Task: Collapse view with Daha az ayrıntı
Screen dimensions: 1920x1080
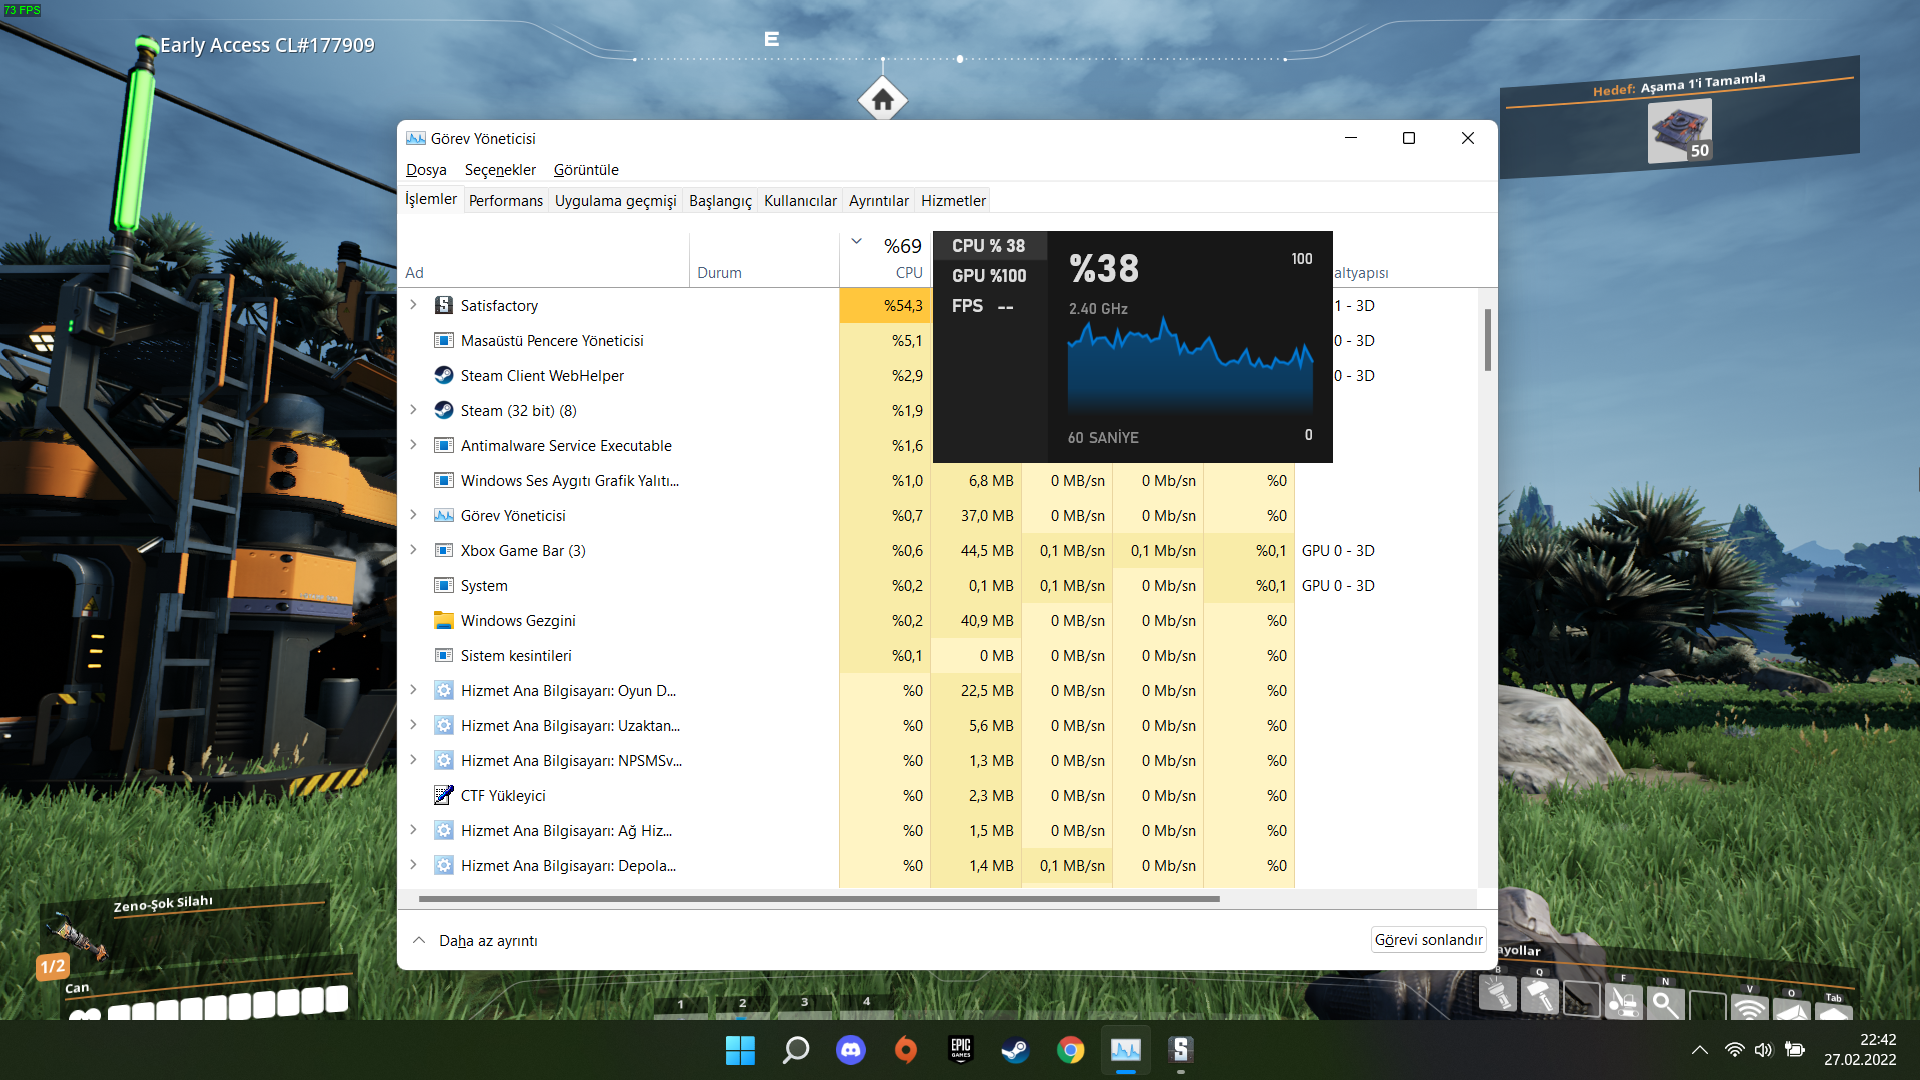Action: (476, 940)
